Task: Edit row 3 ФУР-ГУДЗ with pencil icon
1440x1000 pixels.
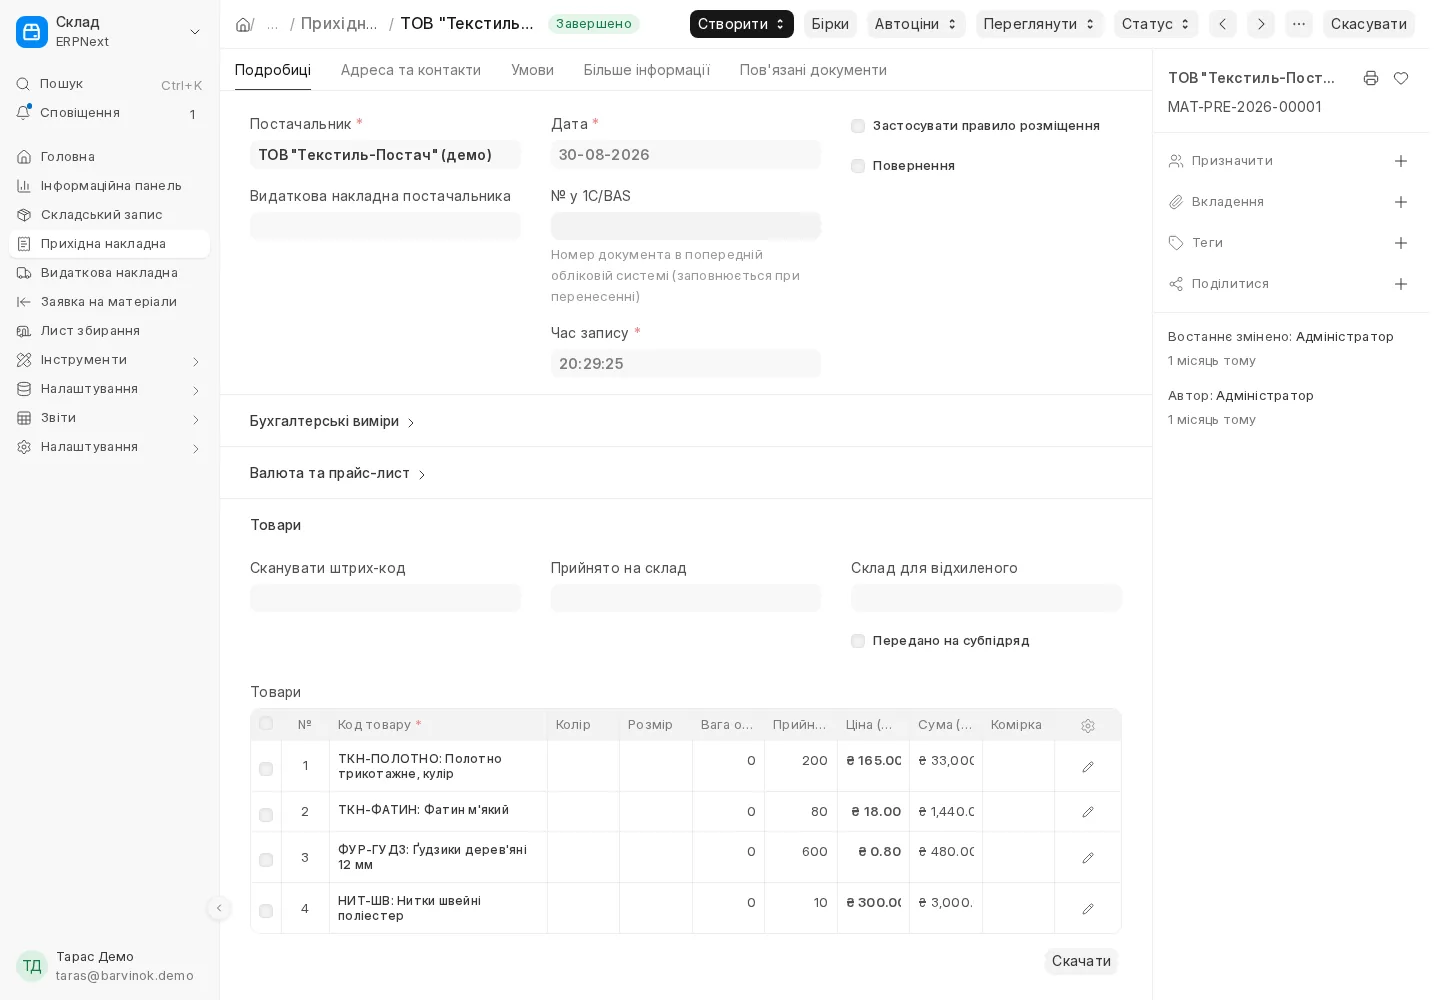Action: coord(1088,858)
